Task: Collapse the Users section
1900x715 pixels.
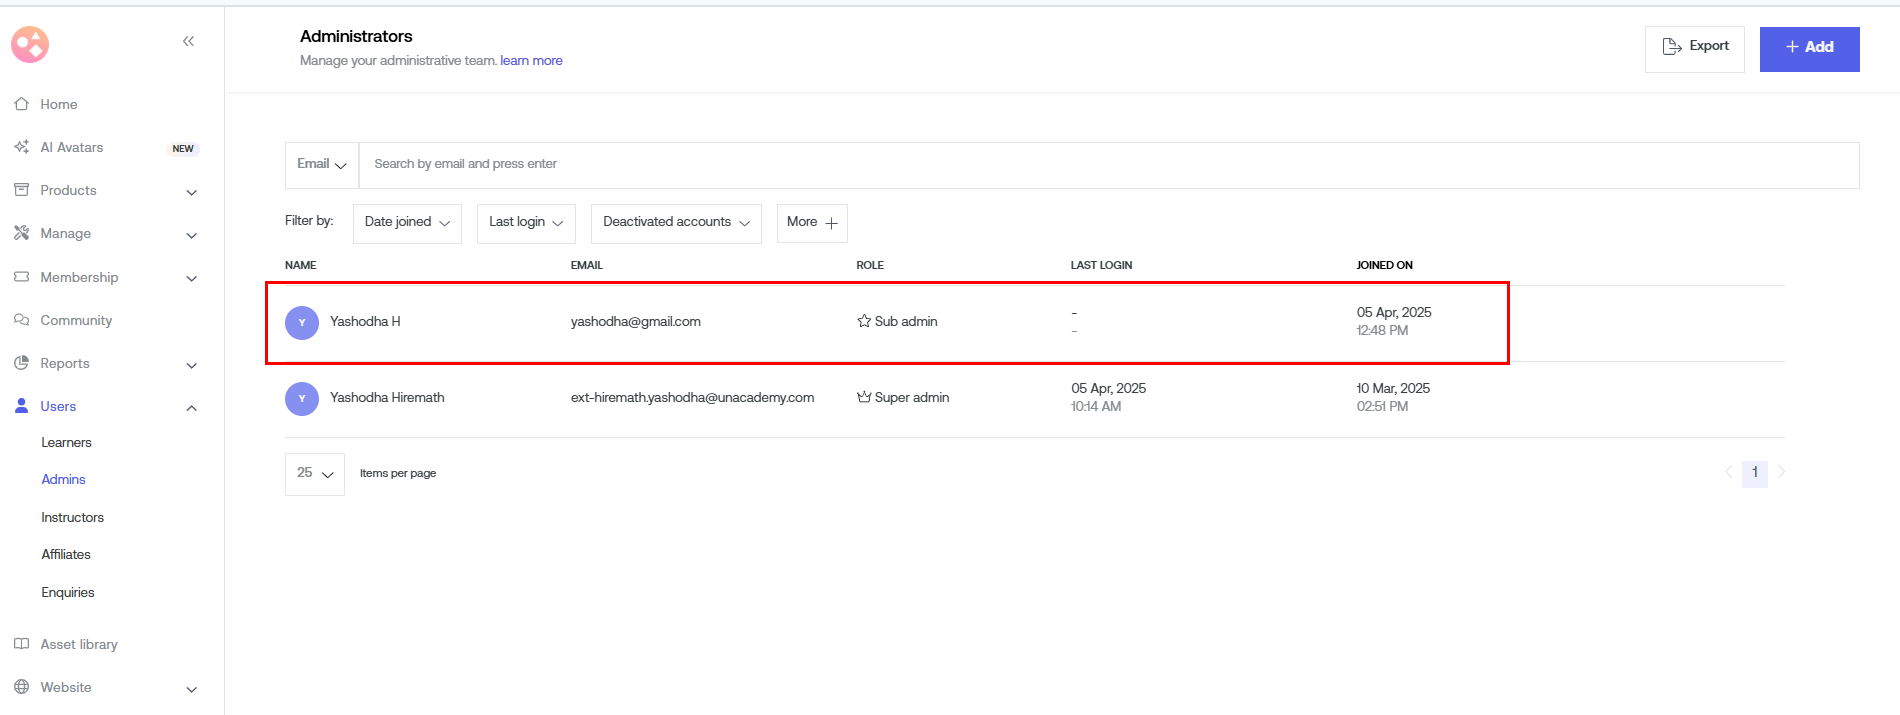Action: 191,407
